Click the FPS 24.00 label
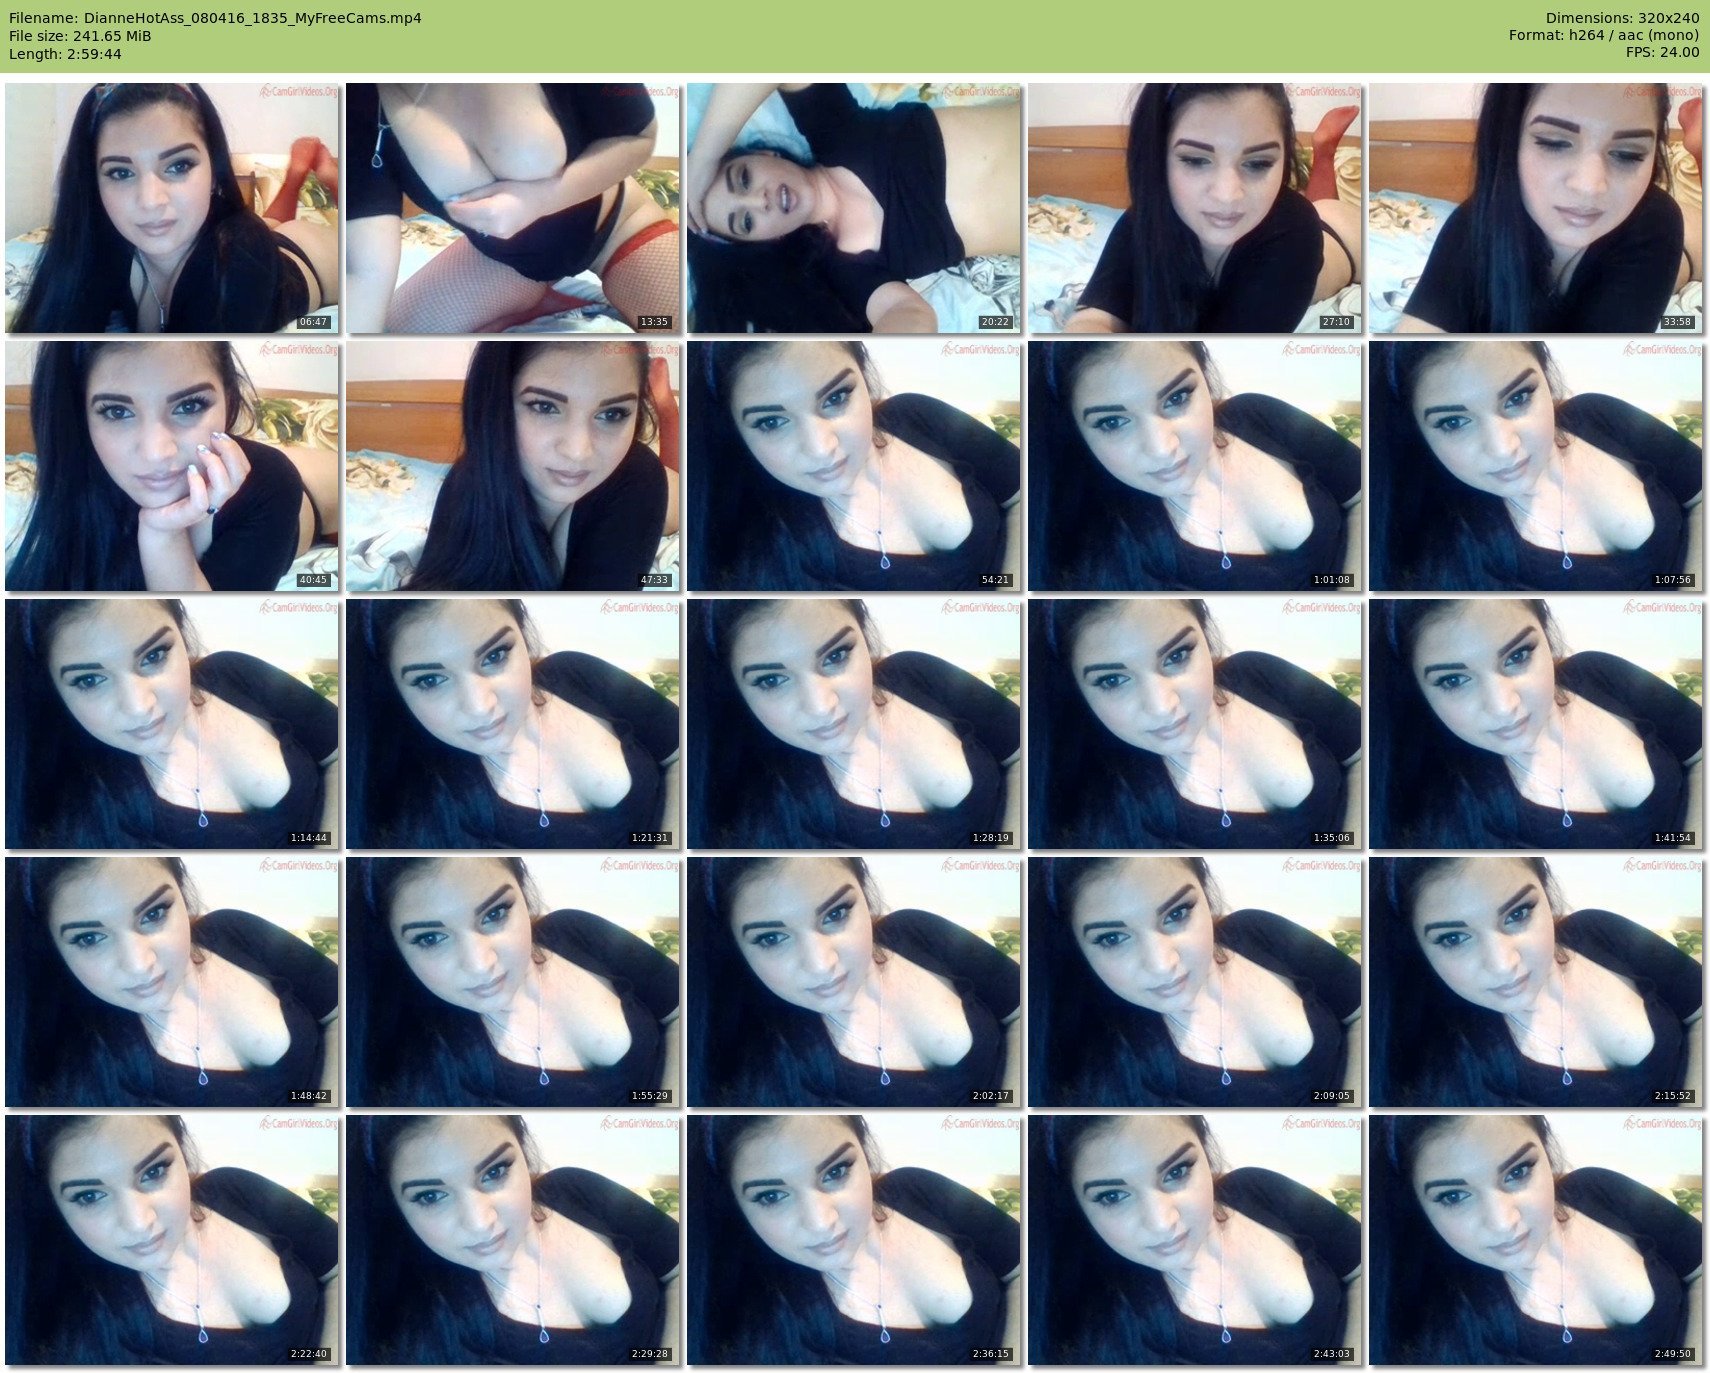The height and width of the screenshot is (1373, 1710). pyautogui.click(x=1662, y=52)
